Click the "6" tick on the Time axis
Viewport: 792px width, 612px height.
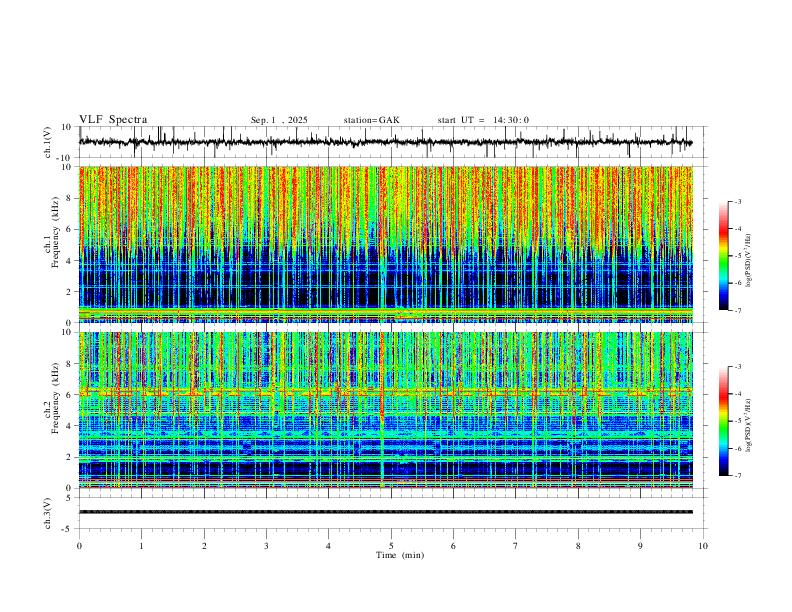[x=453, y=546]
